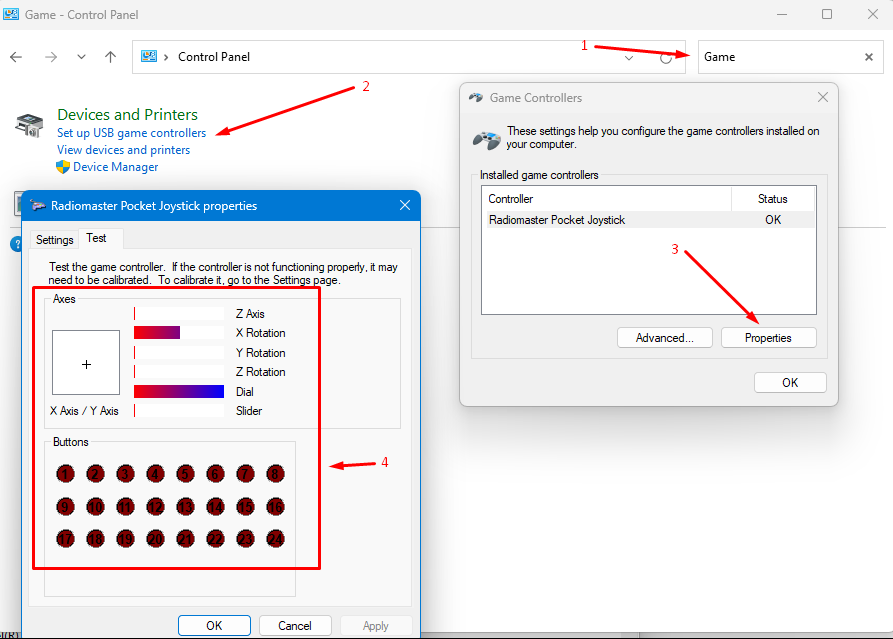Click the Up one level arrow

click(111, 57)
